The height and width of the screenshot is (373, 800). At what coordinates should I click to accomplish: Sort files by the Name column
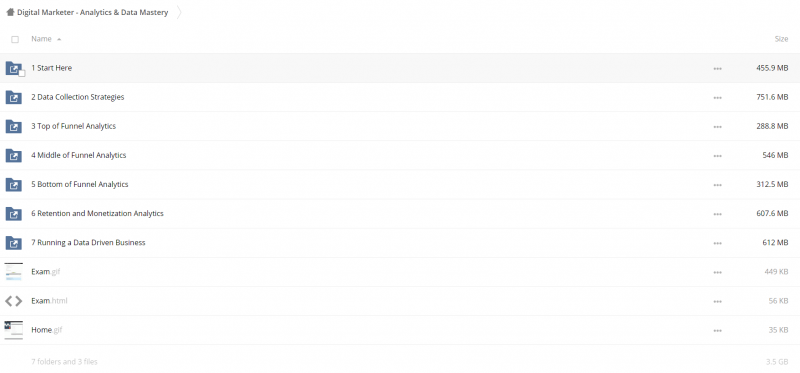(x=41, y=39)
